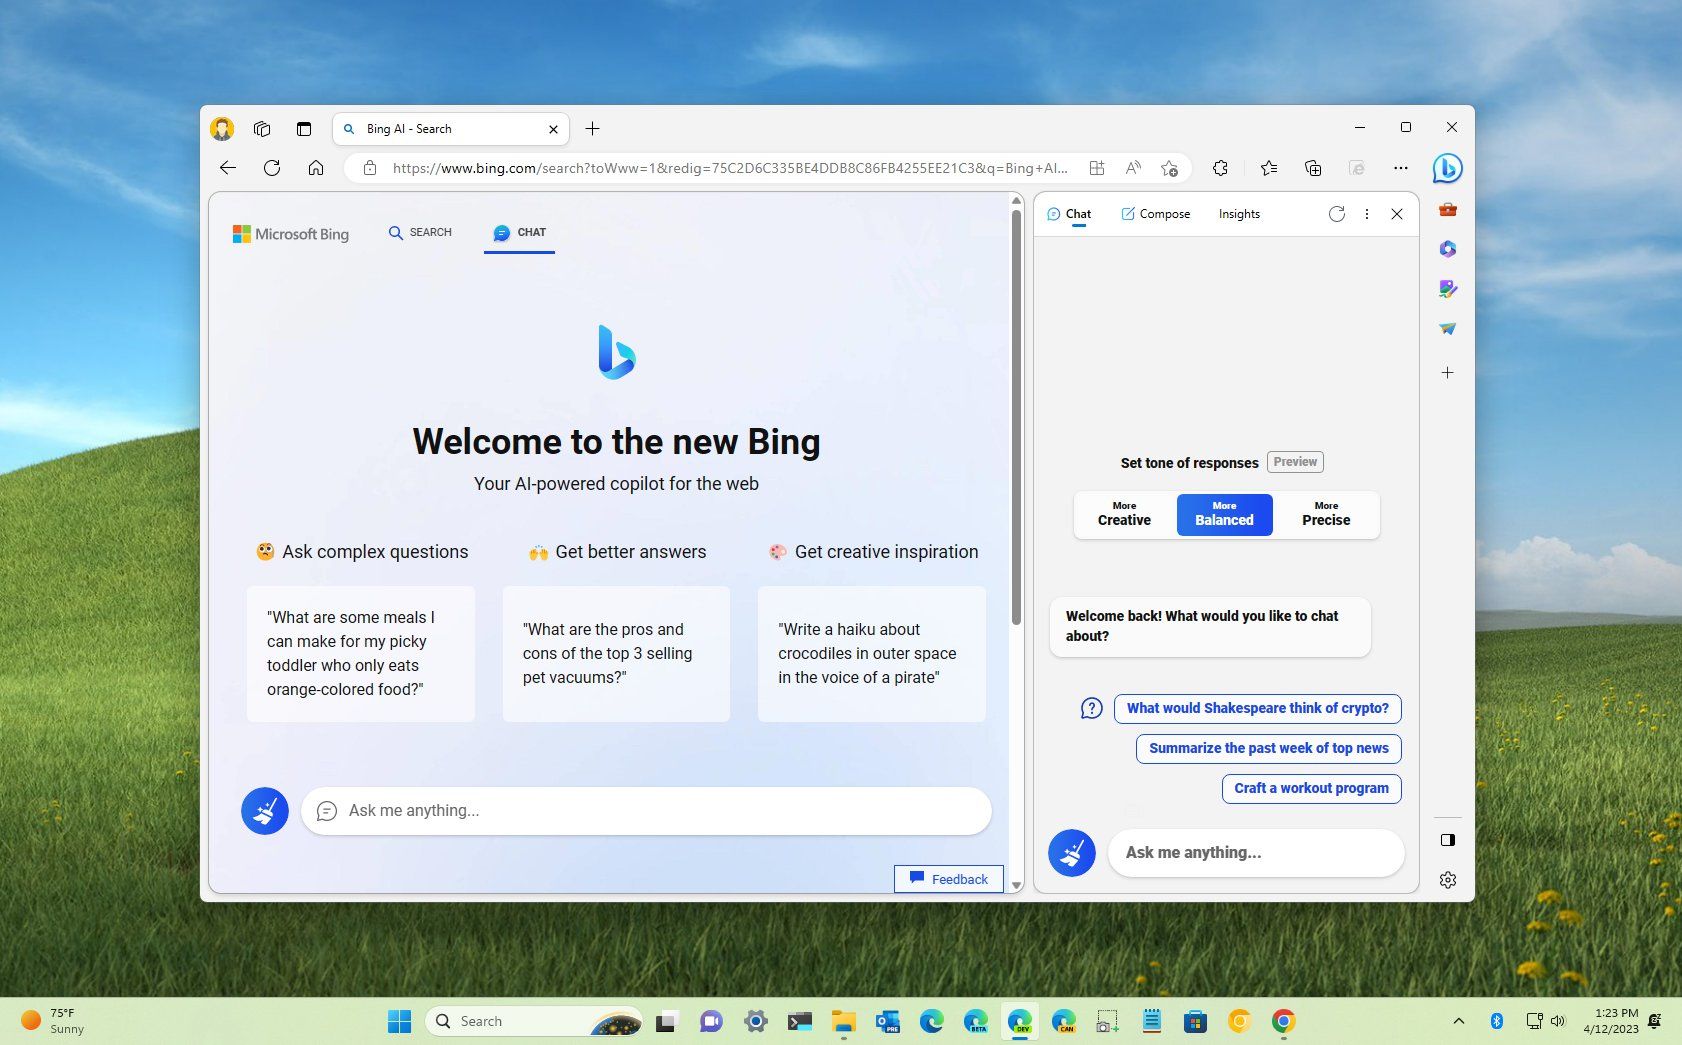Screen dimensions: 1682x1045
Task: Keep More Balanced tone selected
Action: [x=1224, y=514]
